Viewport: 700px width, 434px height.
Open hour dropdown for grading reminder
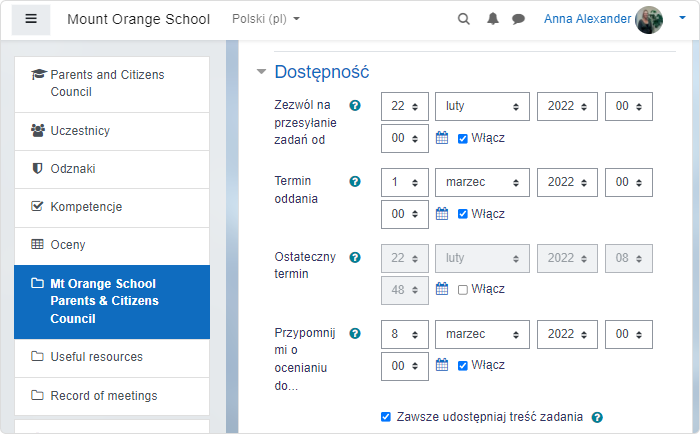point(629,334)
